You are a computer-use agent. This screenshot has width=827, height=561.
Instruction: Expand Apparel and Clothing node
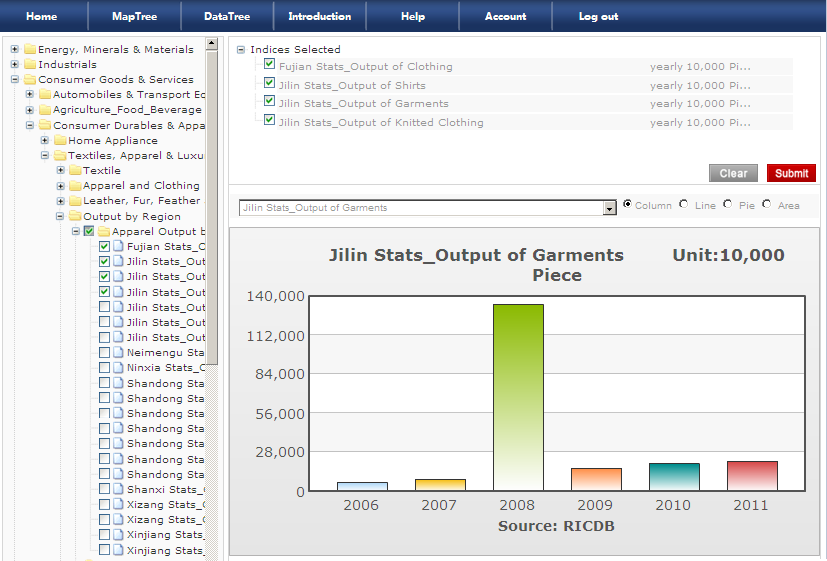point(60,186)
